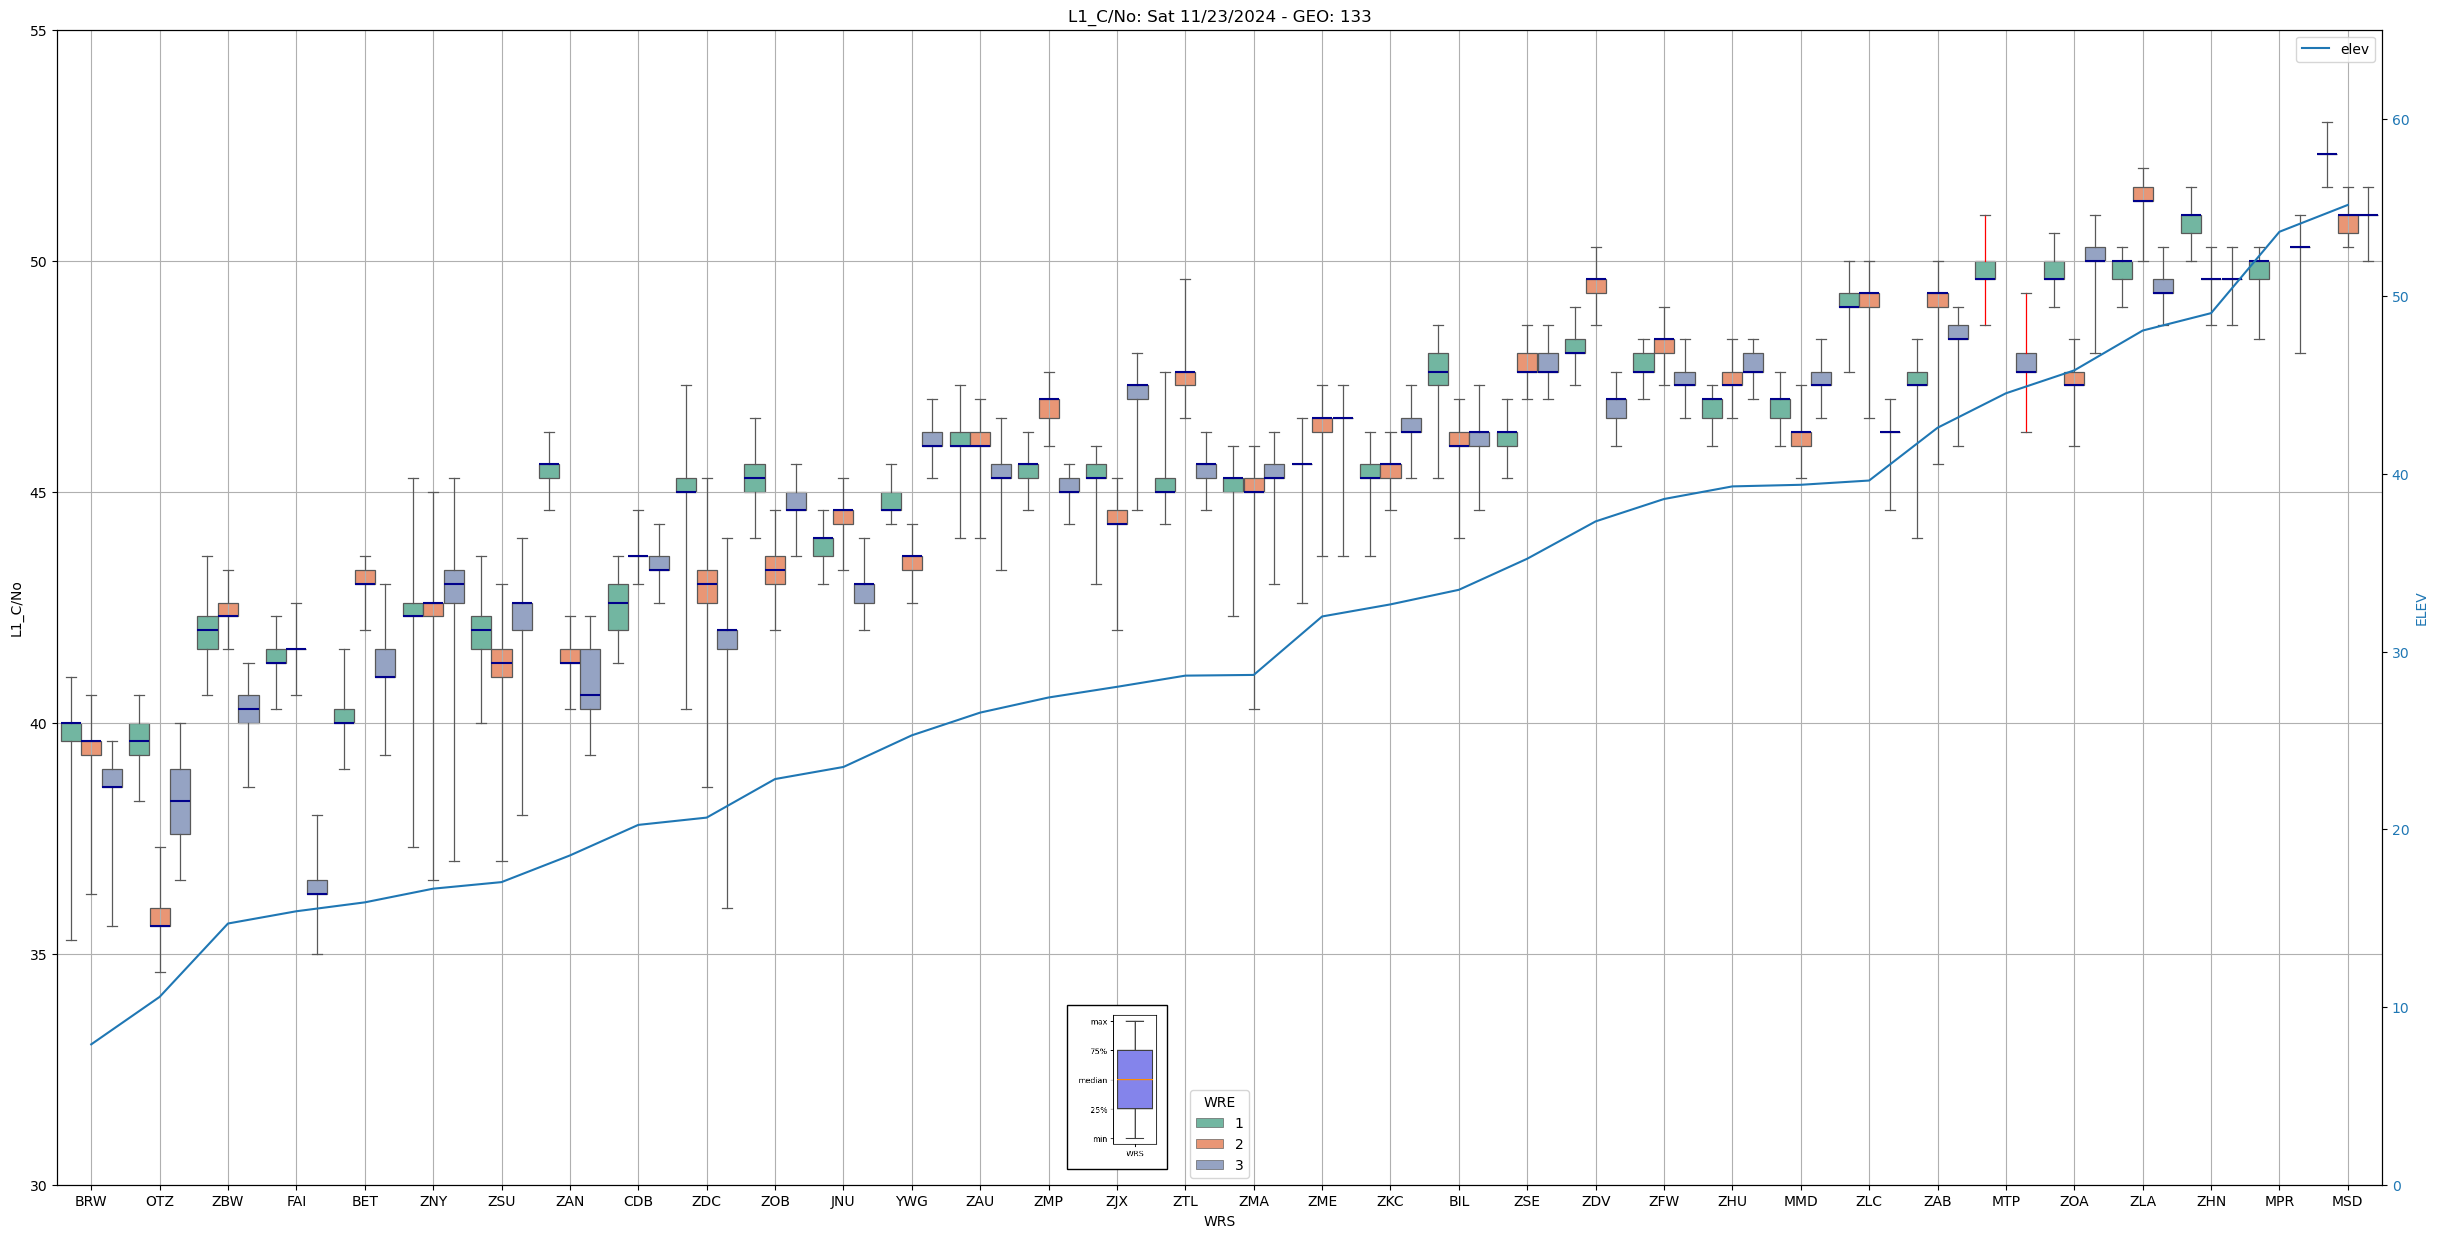This screenshot has height=1238, width=2439.
Task: Click the orange WRE 2 legend swatch
Action: (x=1209, y=1144)
